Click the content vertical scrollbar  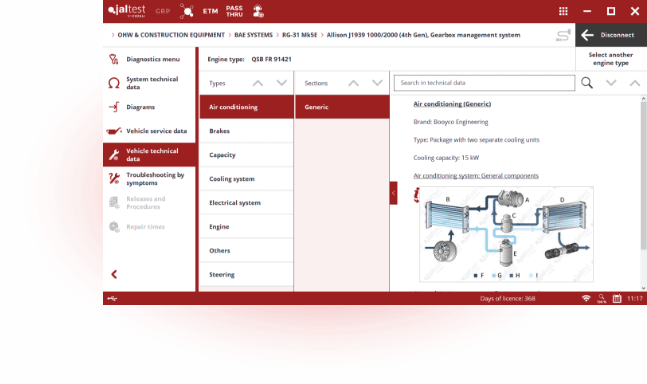pos(643,177)
